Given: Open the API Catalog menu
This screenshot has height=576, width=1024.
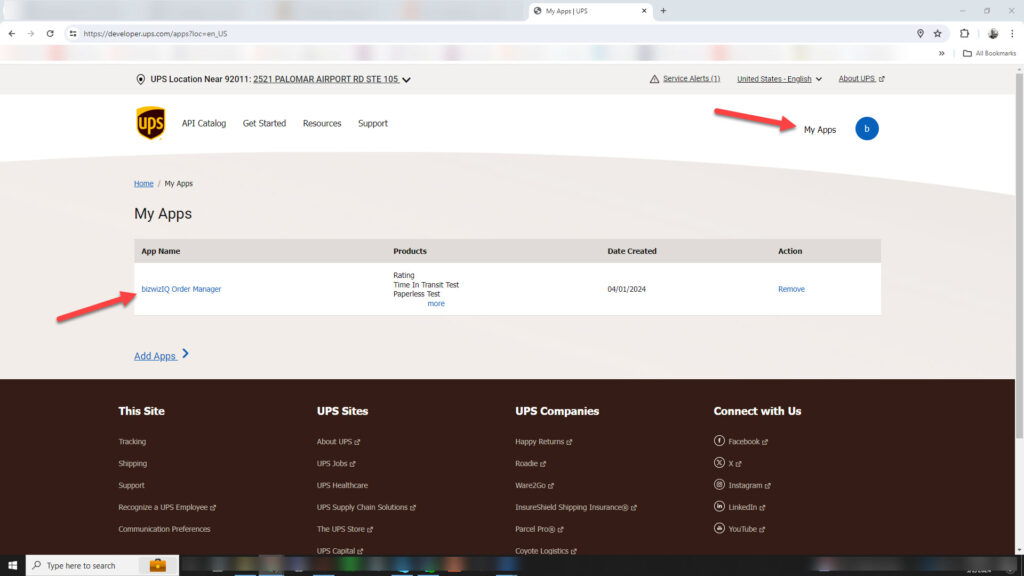Looking at the screenshot, I should click(204, 123).
